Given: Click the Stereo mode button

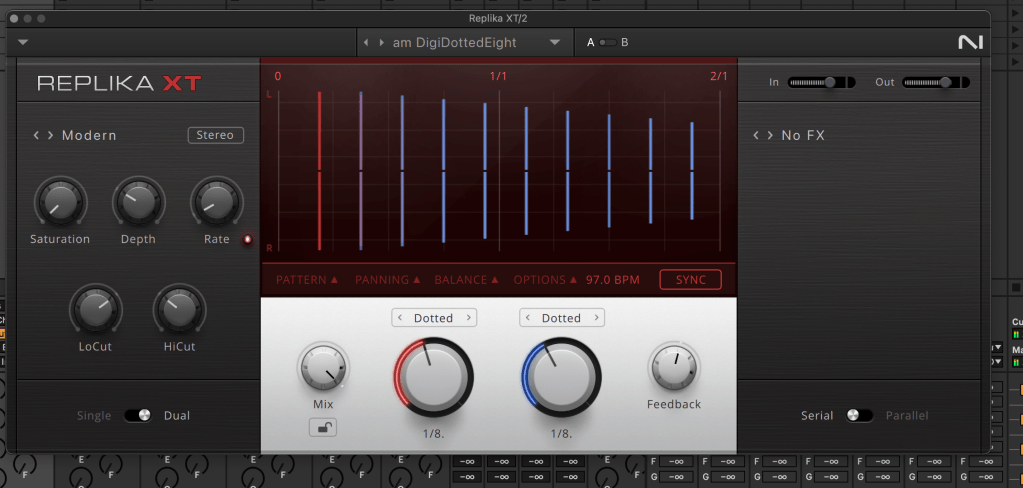Looking at the screenshot, I should pyautogui.click(x=215, y=135).
